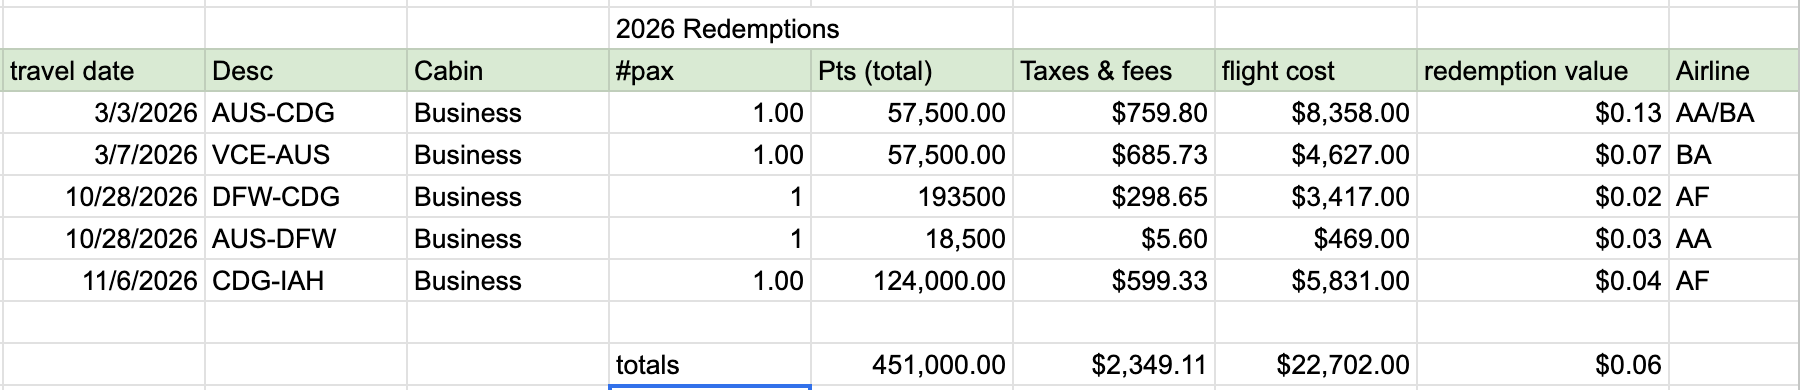The height and width of the screenshot is (390, 1800).
Task: Select the $2,349.11 total taxes cell
Action: tap(1114, 365)
